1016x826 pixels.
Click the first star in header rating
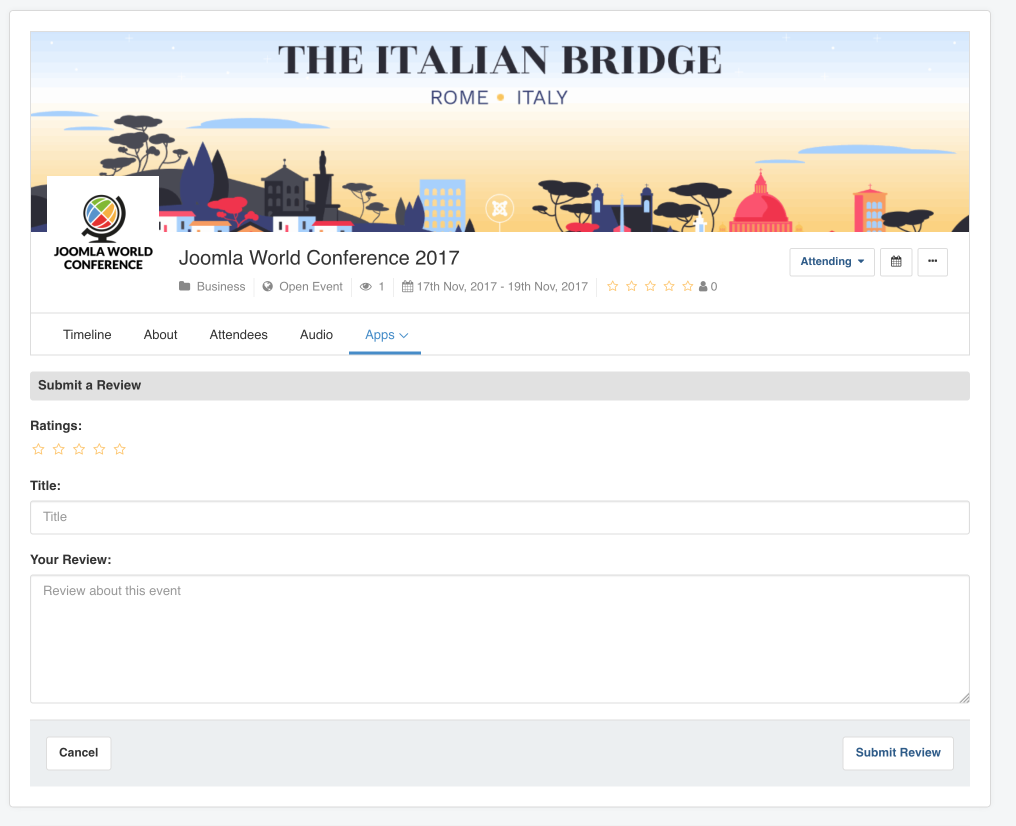click(612, 286)
